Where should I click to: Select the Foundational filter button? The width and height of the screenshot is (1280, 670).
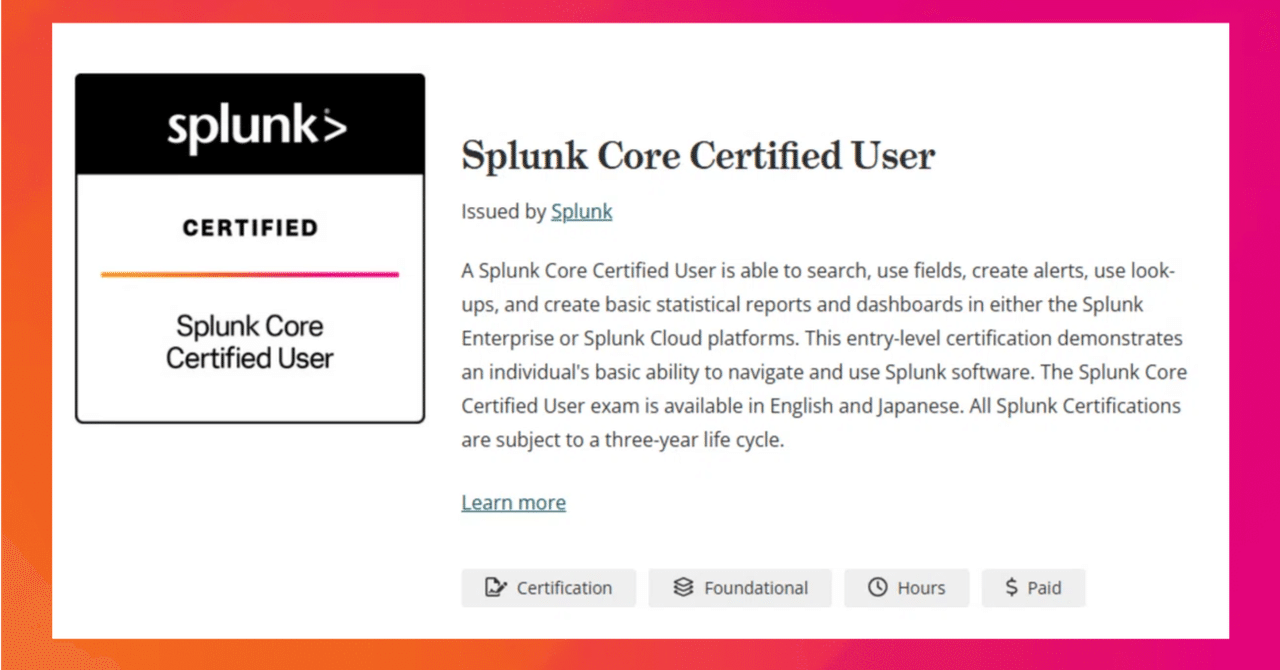(740, 588)
